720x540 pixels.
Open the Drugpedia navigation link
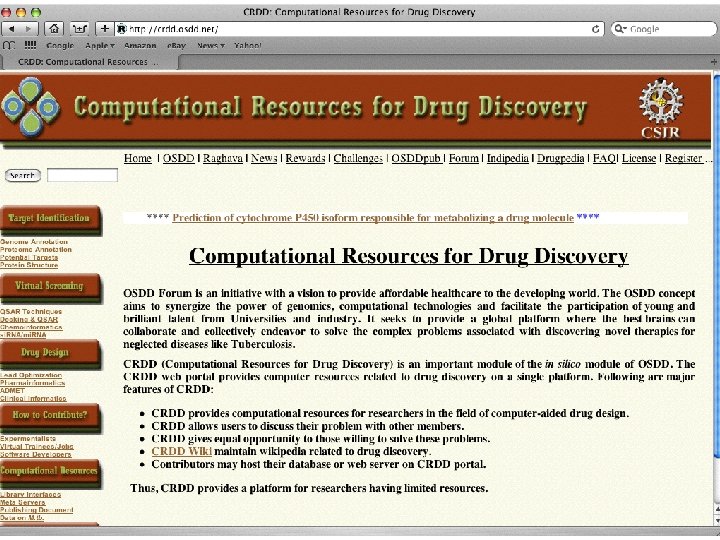point(561,158)
